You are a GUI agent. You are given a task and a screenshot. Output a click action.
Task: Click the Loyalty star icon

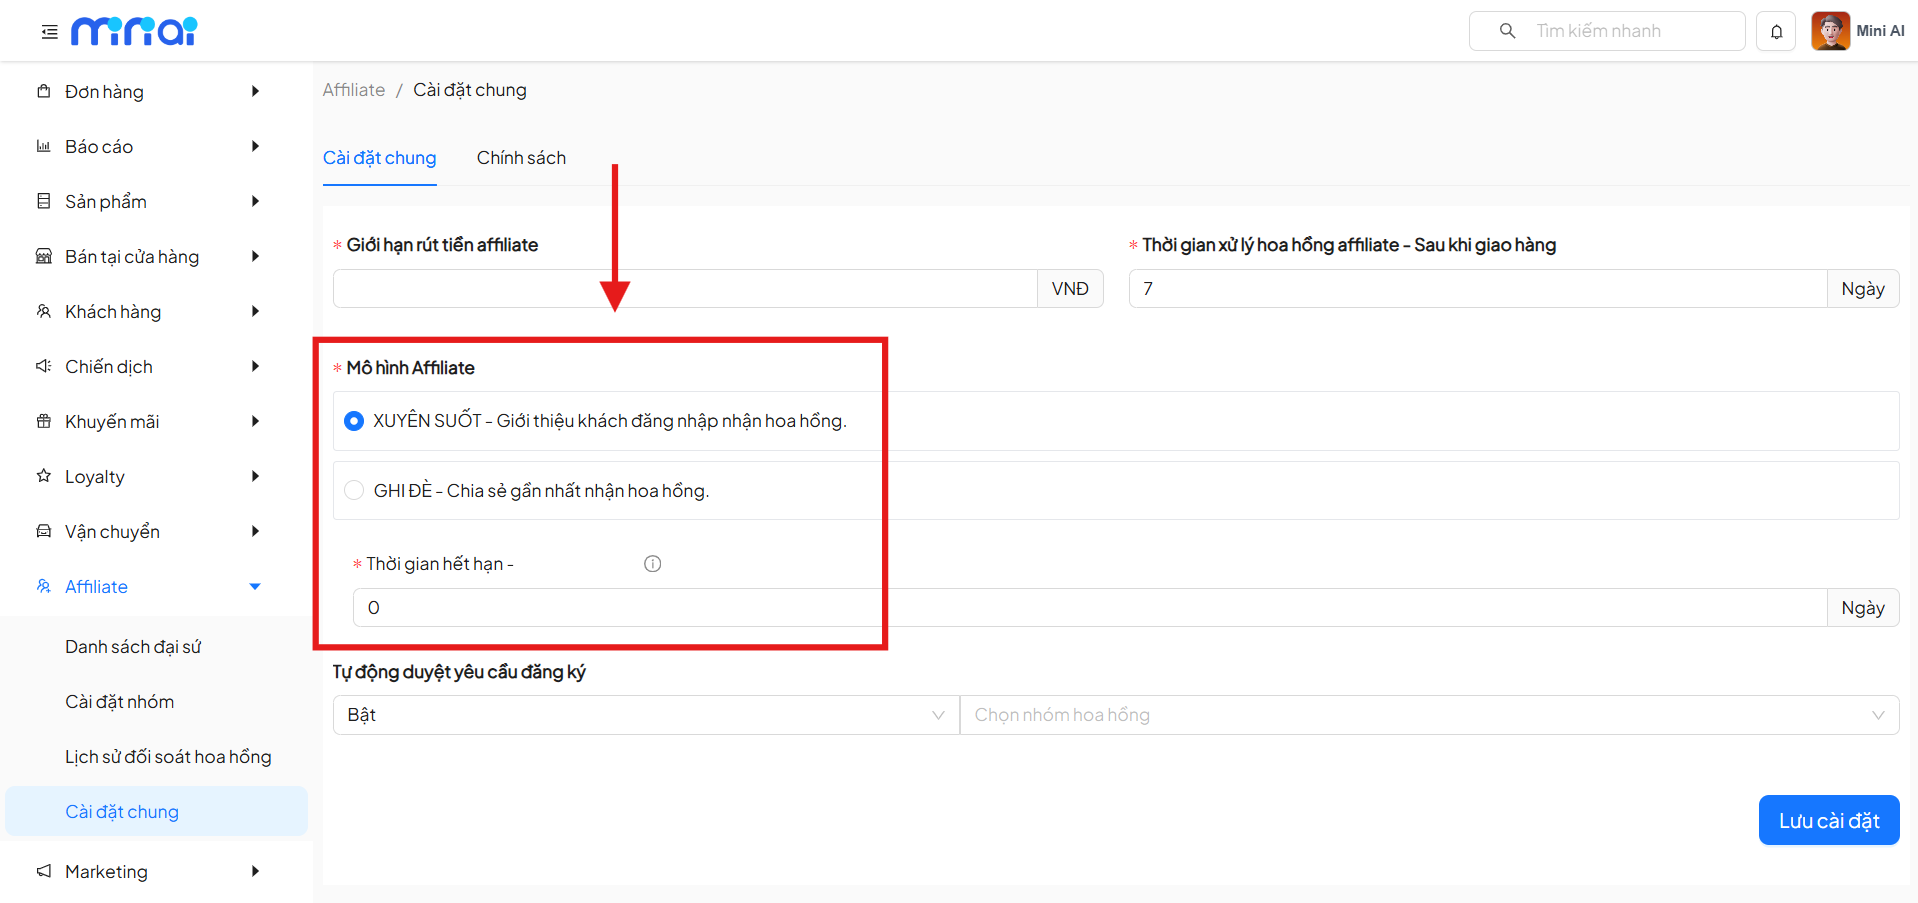pos(44,476)
